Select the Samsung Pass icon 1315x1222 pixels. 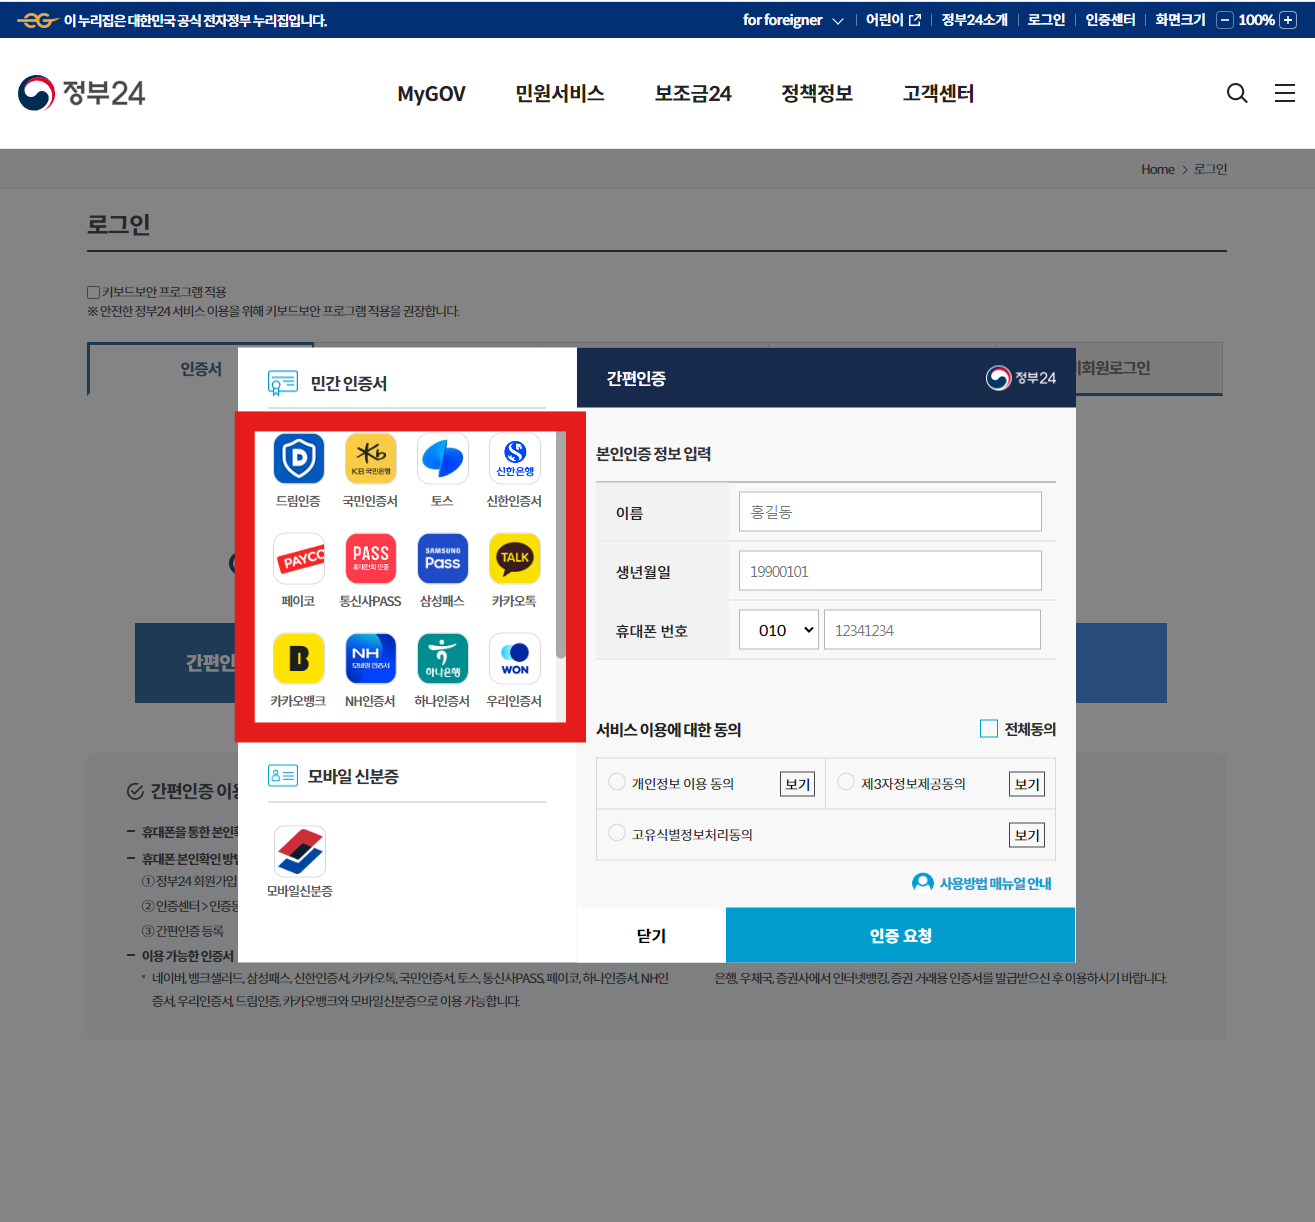pos(442,558)
